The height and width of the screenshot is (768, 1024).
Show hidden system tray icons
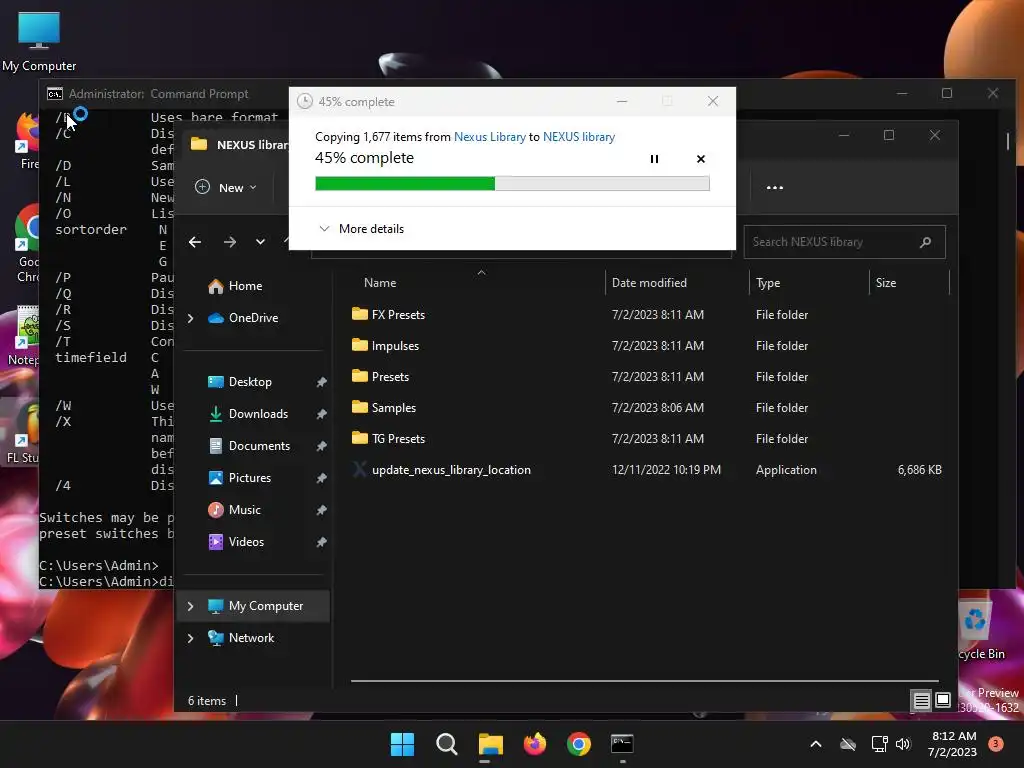click(816, 744)
